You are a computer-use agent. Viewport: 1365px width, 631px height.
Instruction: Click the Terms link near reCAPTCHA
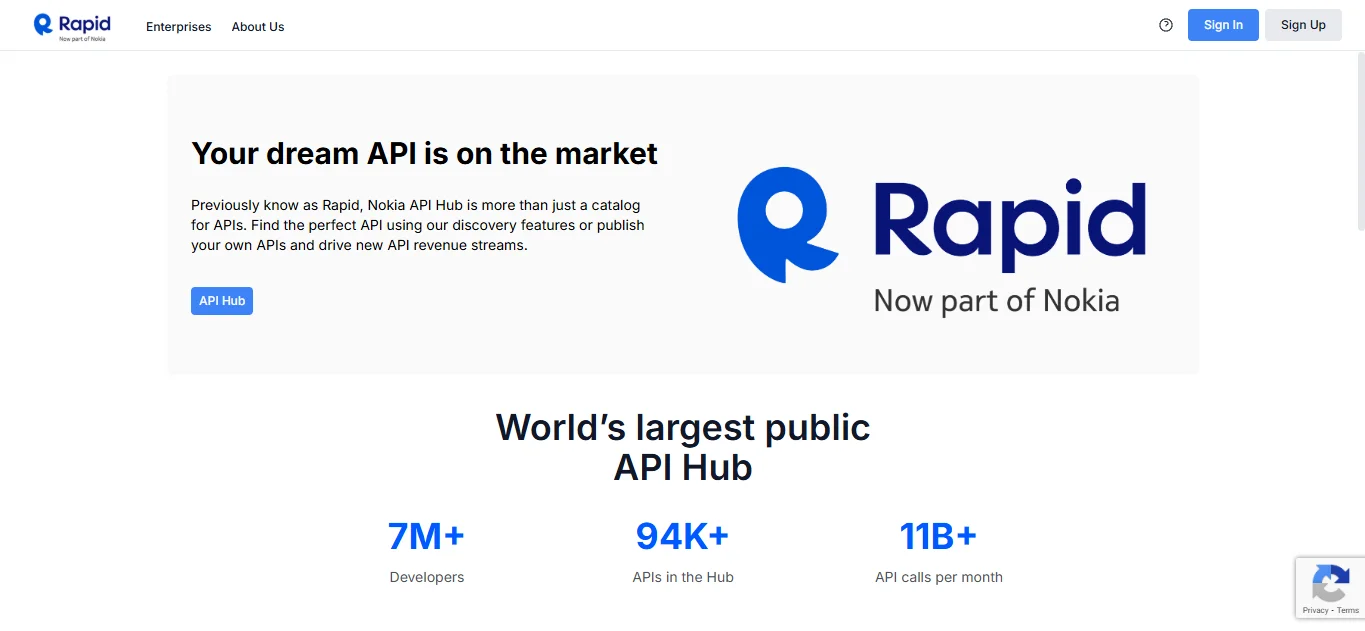click(x=1348, y=610)
